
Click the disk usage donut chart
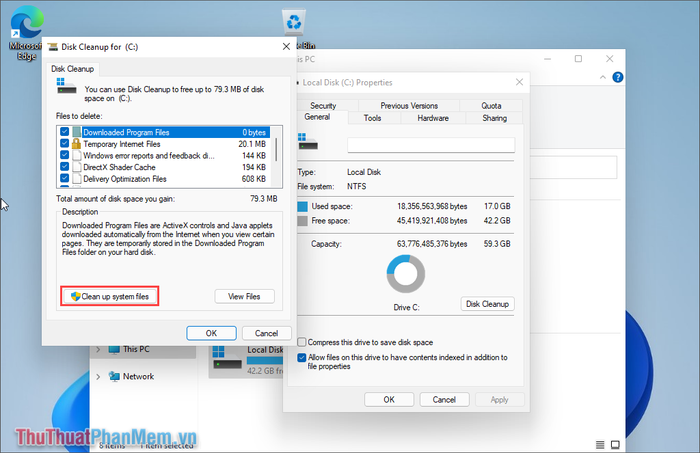pos(405,274)
